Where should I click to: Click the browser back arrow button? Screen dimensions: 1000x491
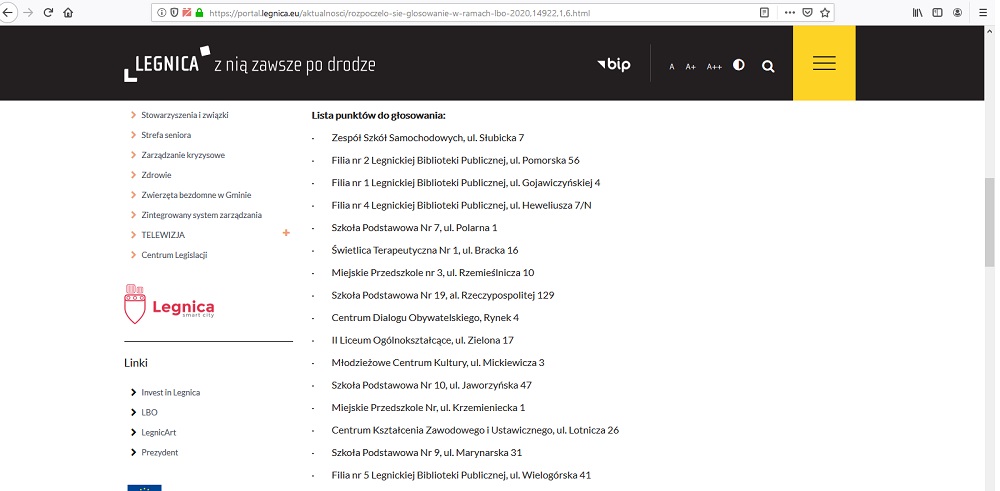tap(6, 12)
